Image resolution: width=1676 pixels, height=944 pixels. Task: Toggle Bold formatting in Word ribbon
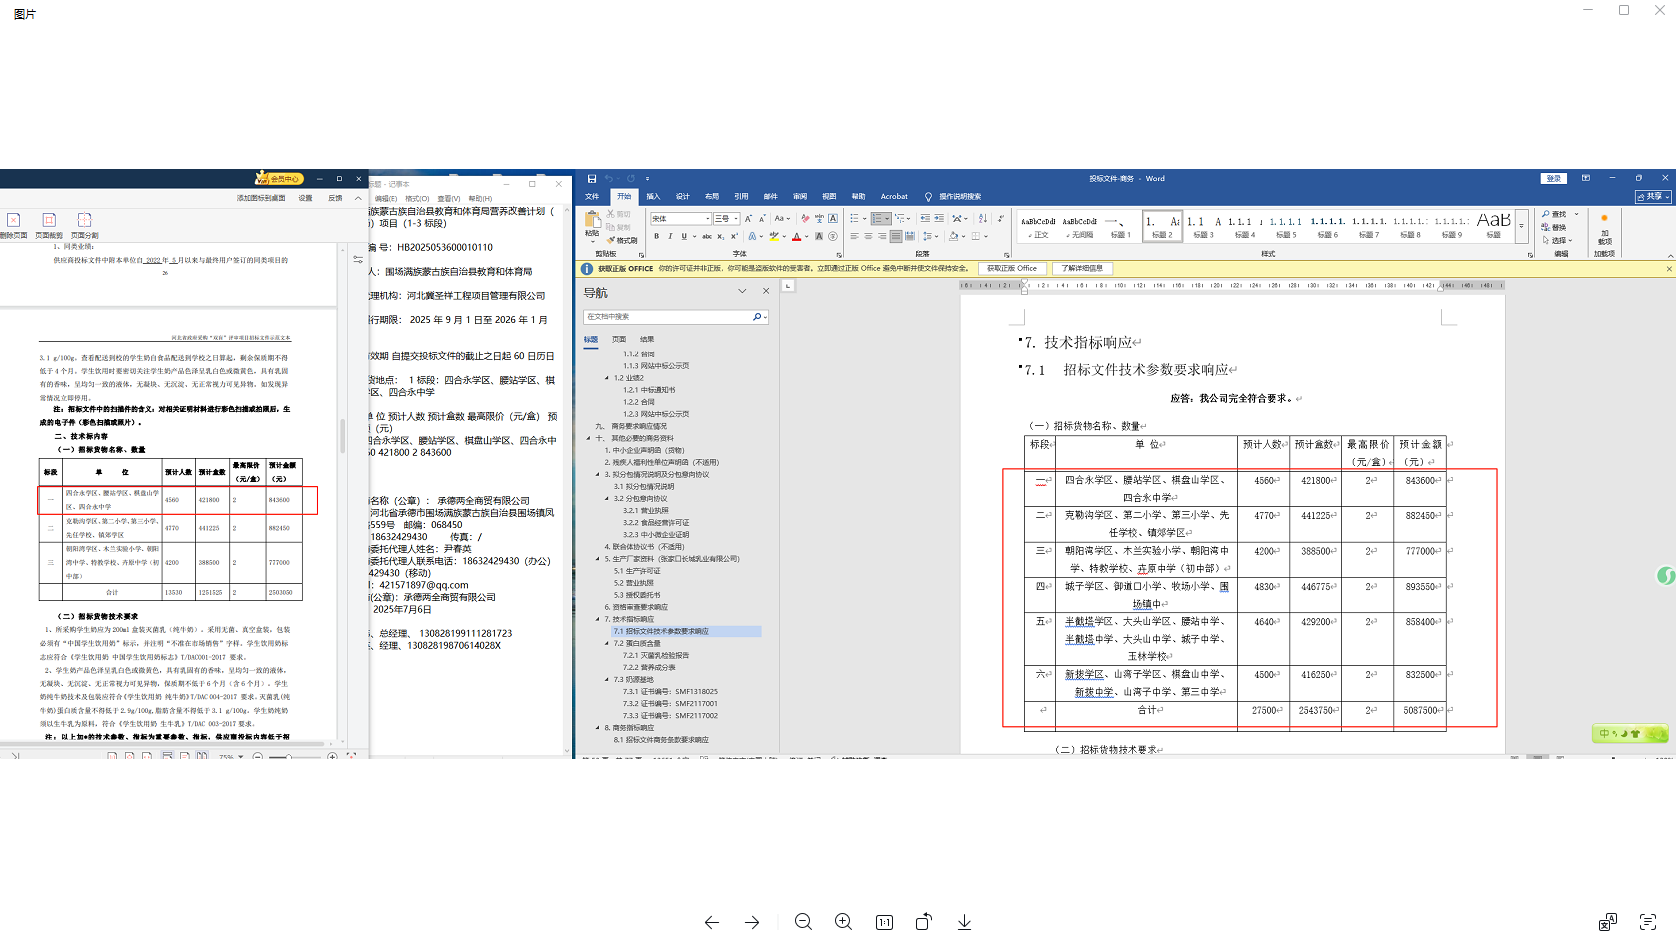(656, 237)
